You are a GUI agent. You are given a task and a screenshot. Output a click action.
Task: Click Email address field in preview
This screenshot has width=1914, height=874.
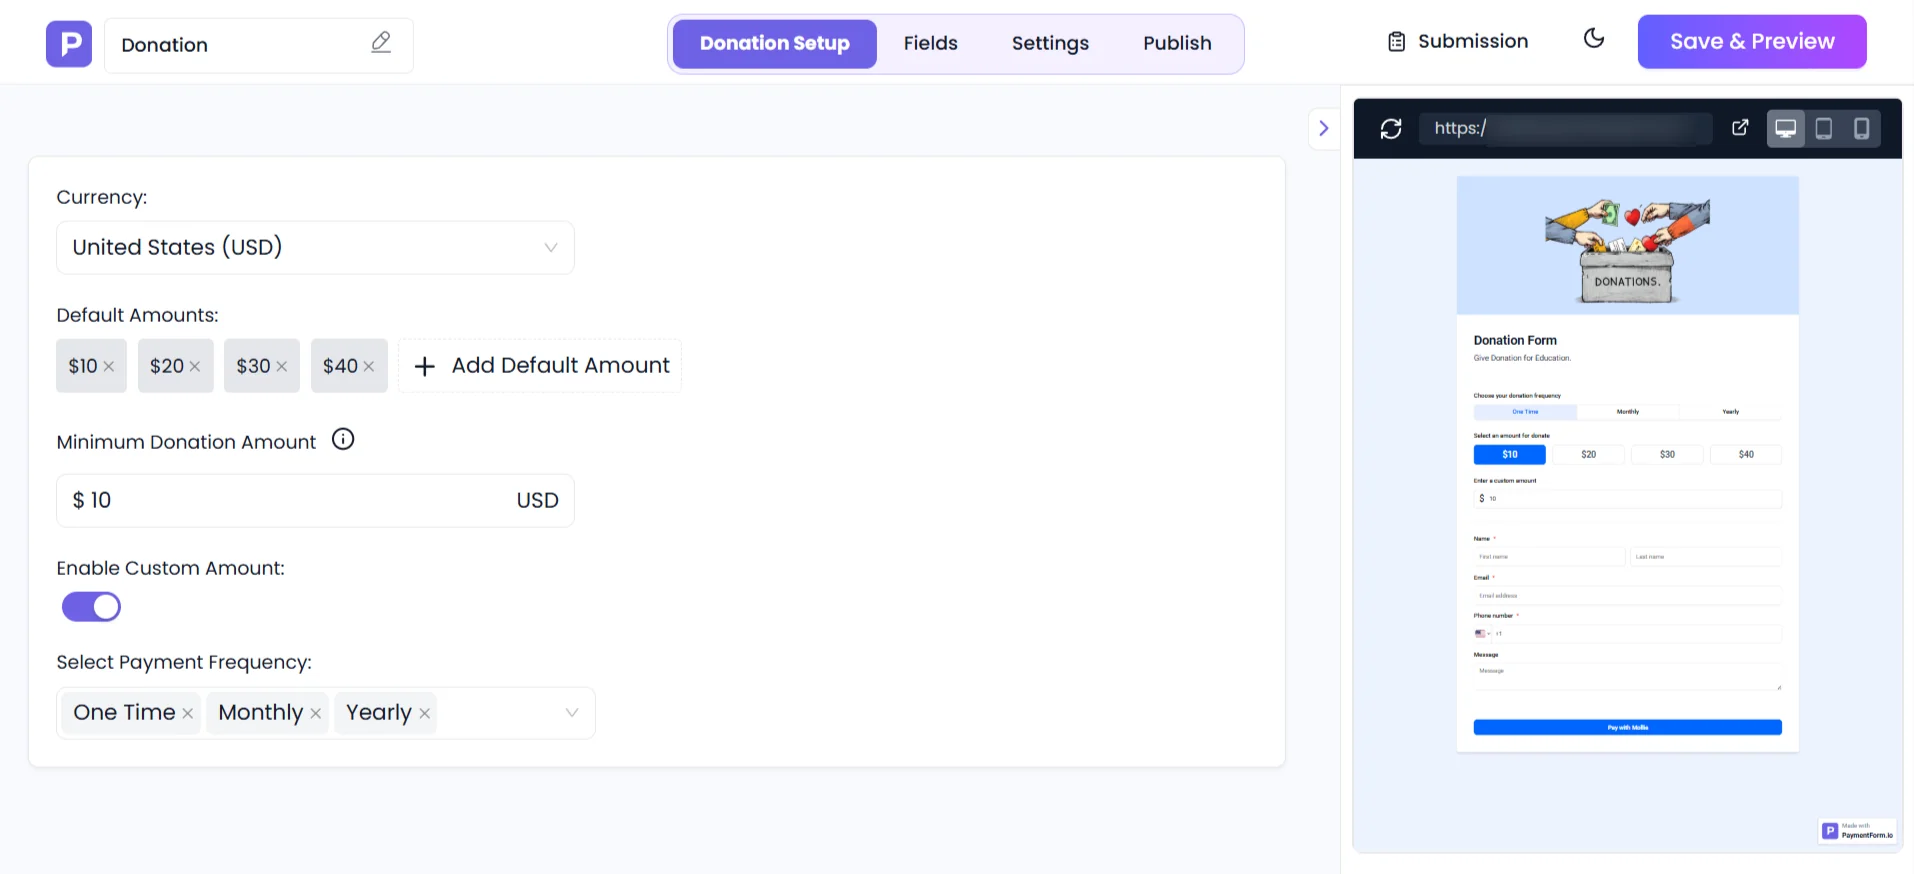[x=1628, y=596]
